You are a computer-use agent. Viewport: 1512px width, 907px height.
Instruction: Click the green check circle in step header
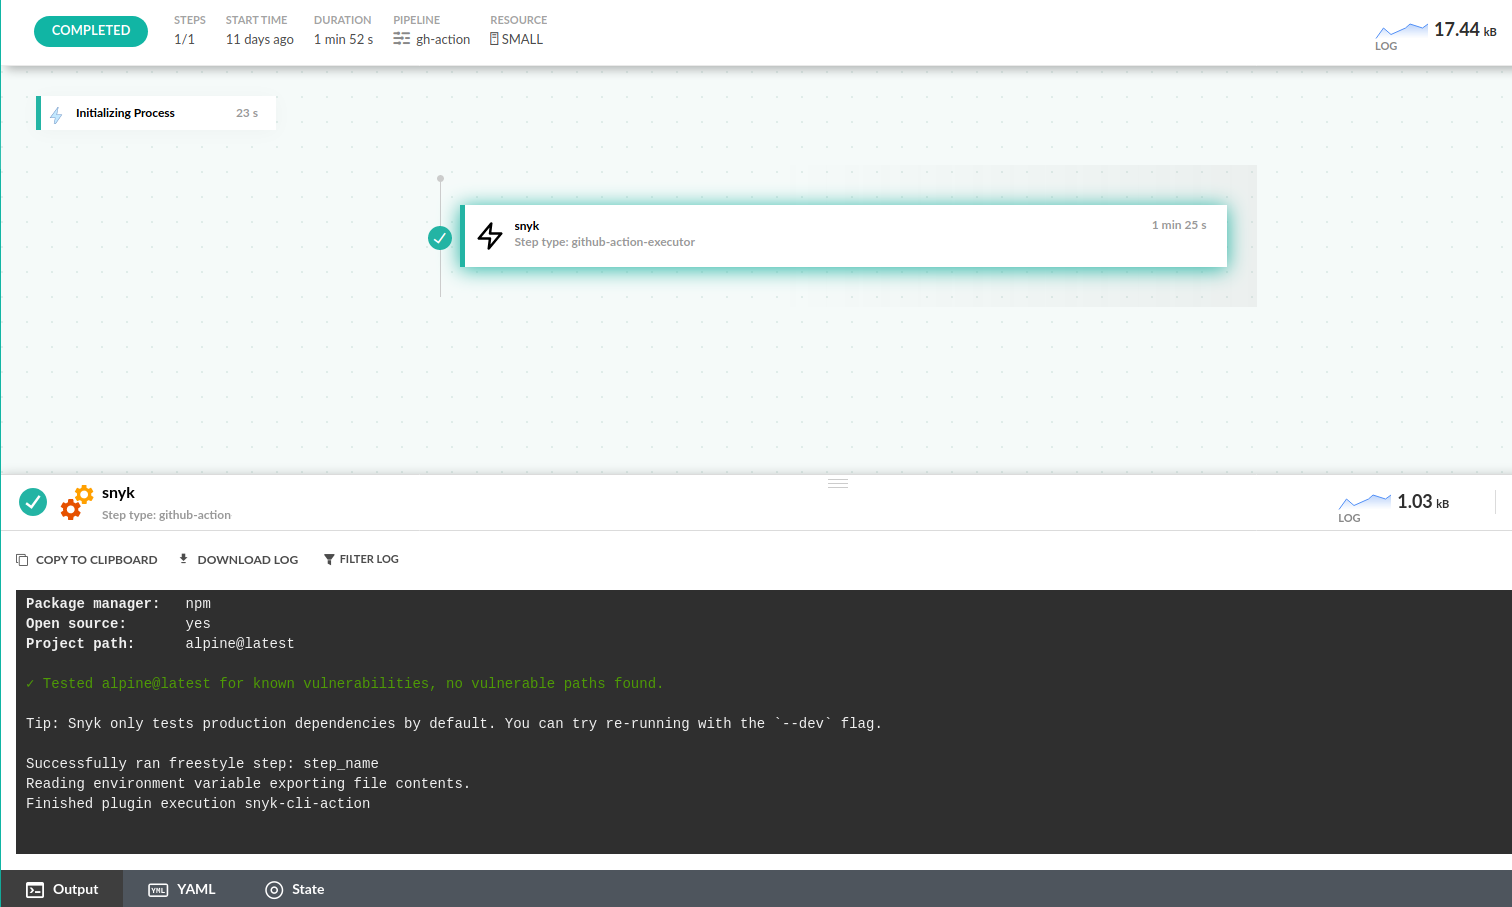click(33, 502)
